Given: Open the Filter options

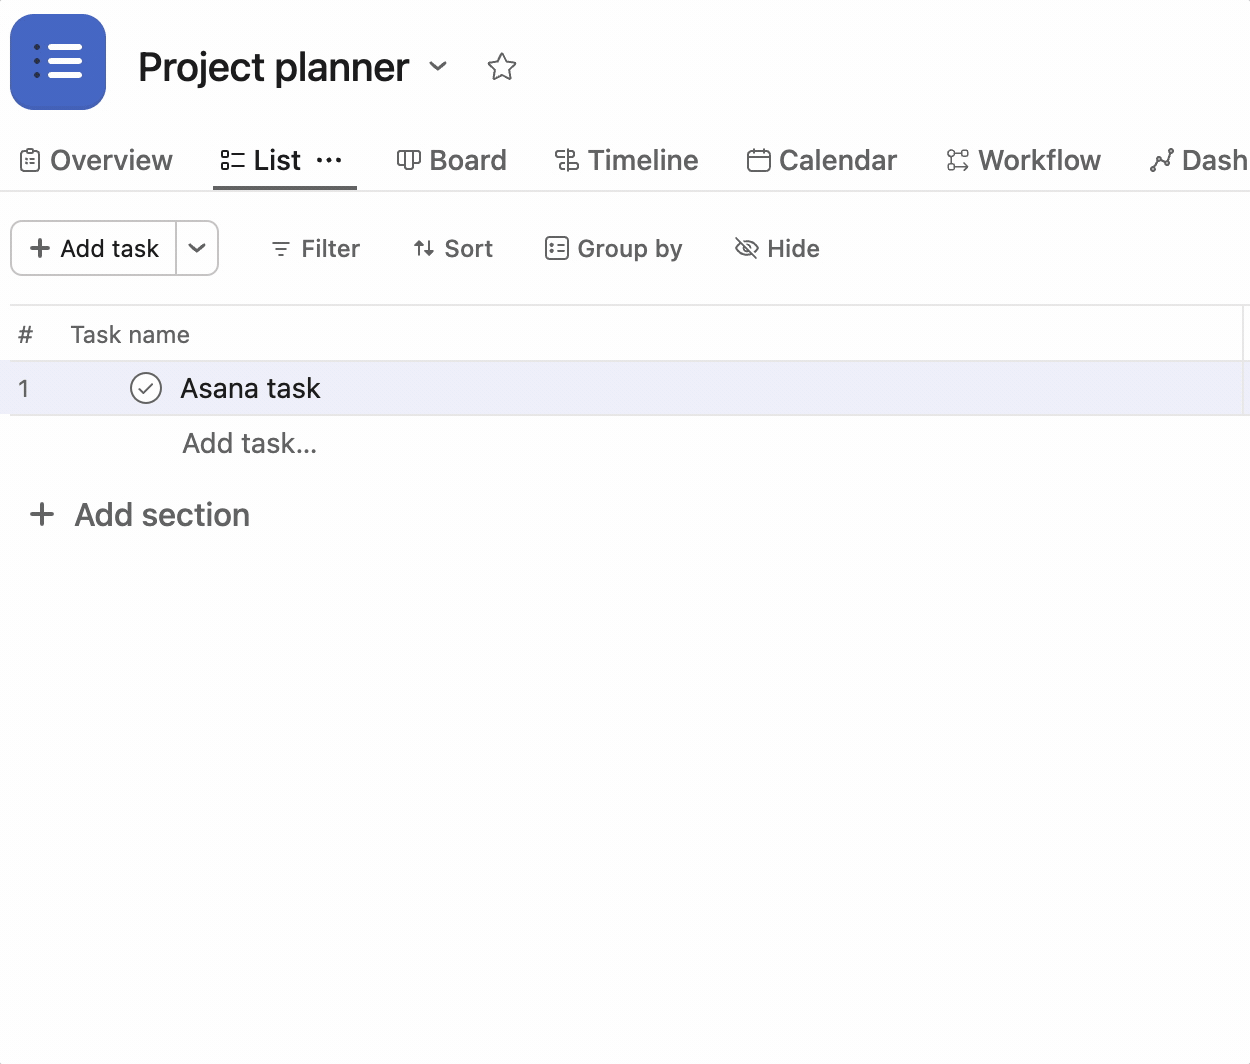Looking at the screenshot, I should coord(315,248).
